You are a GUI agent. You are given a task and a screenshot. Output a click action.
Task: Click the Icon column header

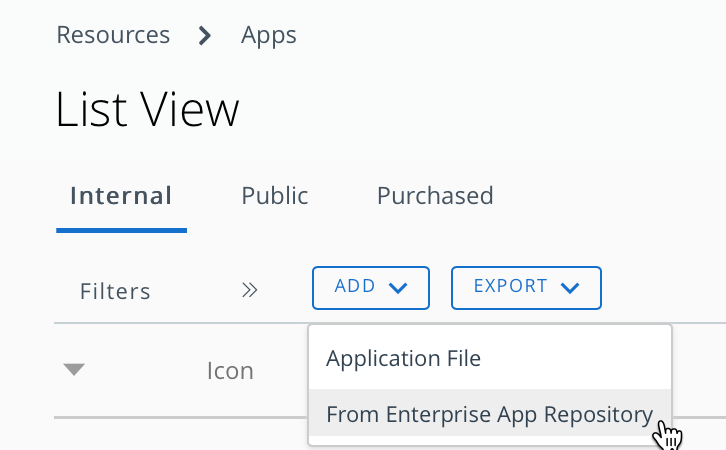click(x=230, y=371)
